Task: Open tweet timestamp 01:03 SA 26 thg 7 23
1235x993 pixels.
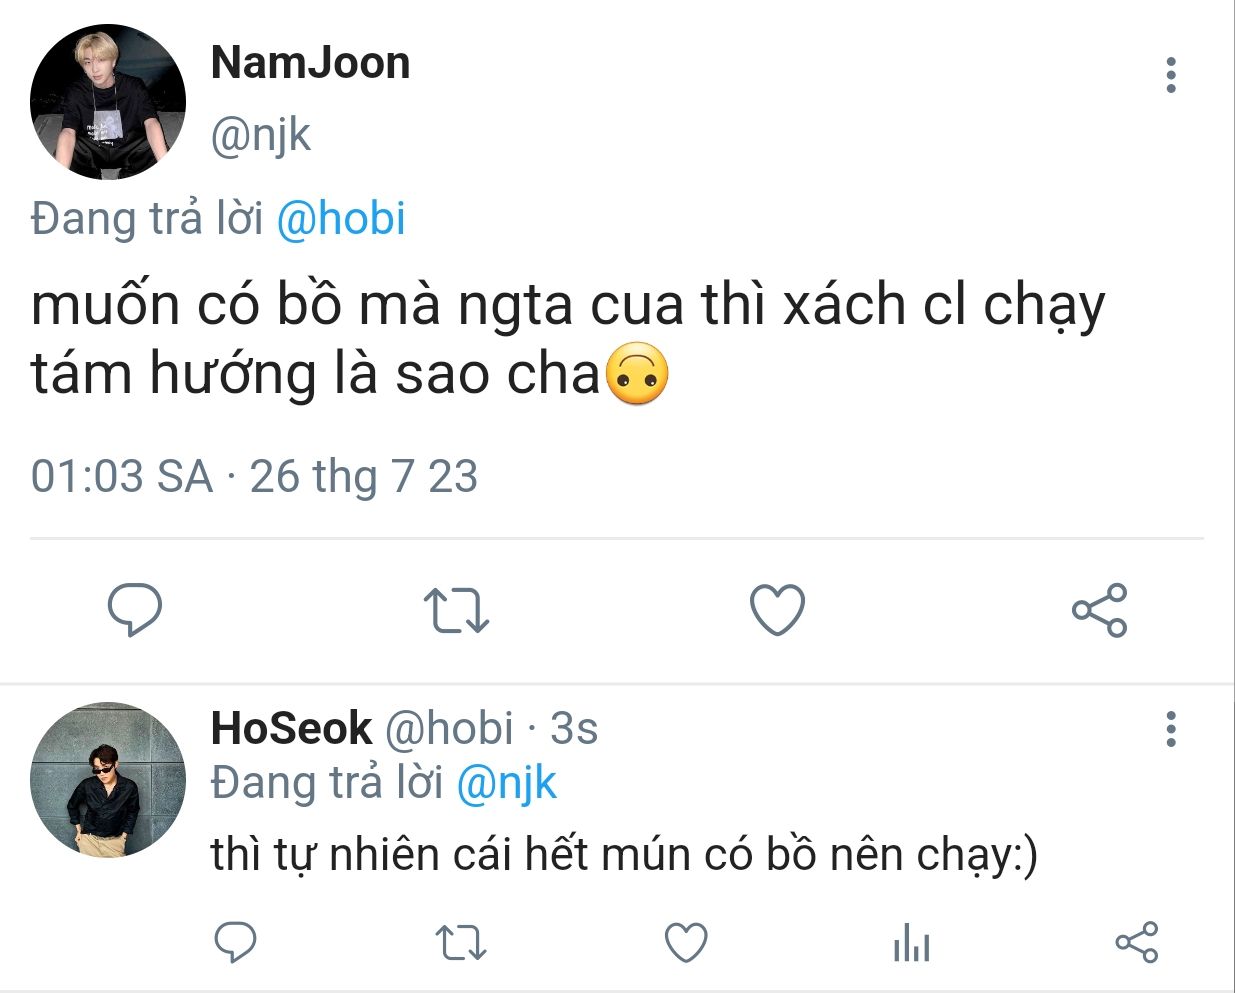Action: point(254,476)
